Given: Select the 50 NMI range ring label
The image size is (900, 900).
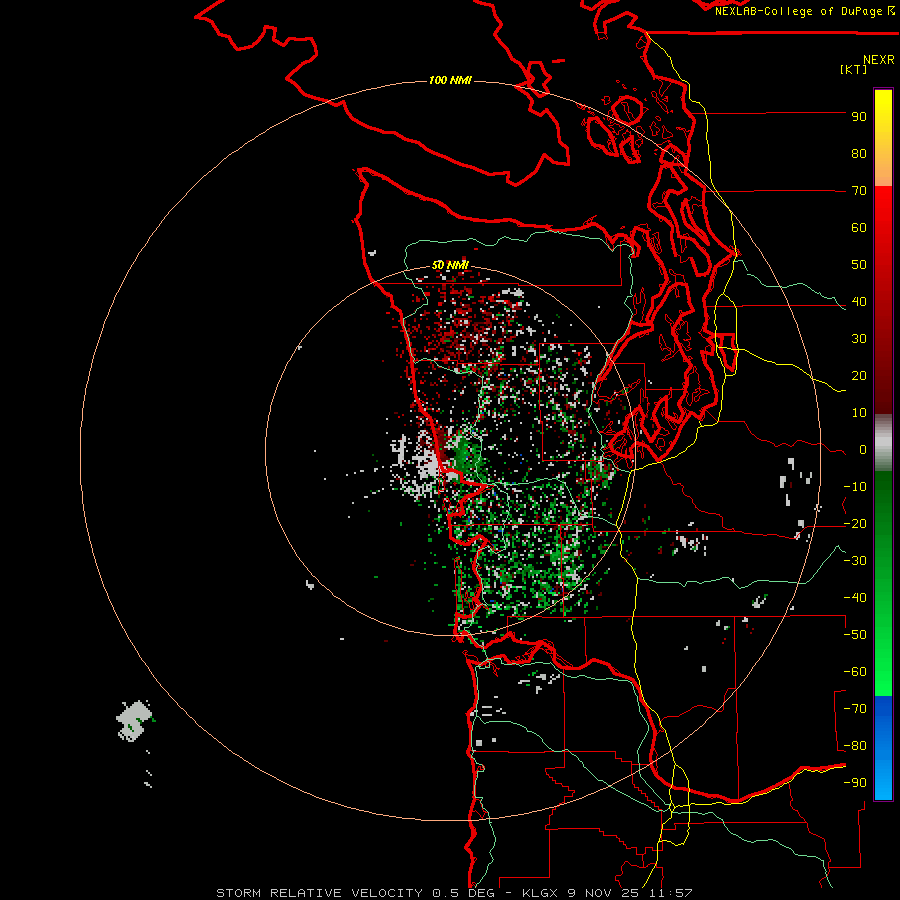Looking at the screenshot, I should click(450, 265).
